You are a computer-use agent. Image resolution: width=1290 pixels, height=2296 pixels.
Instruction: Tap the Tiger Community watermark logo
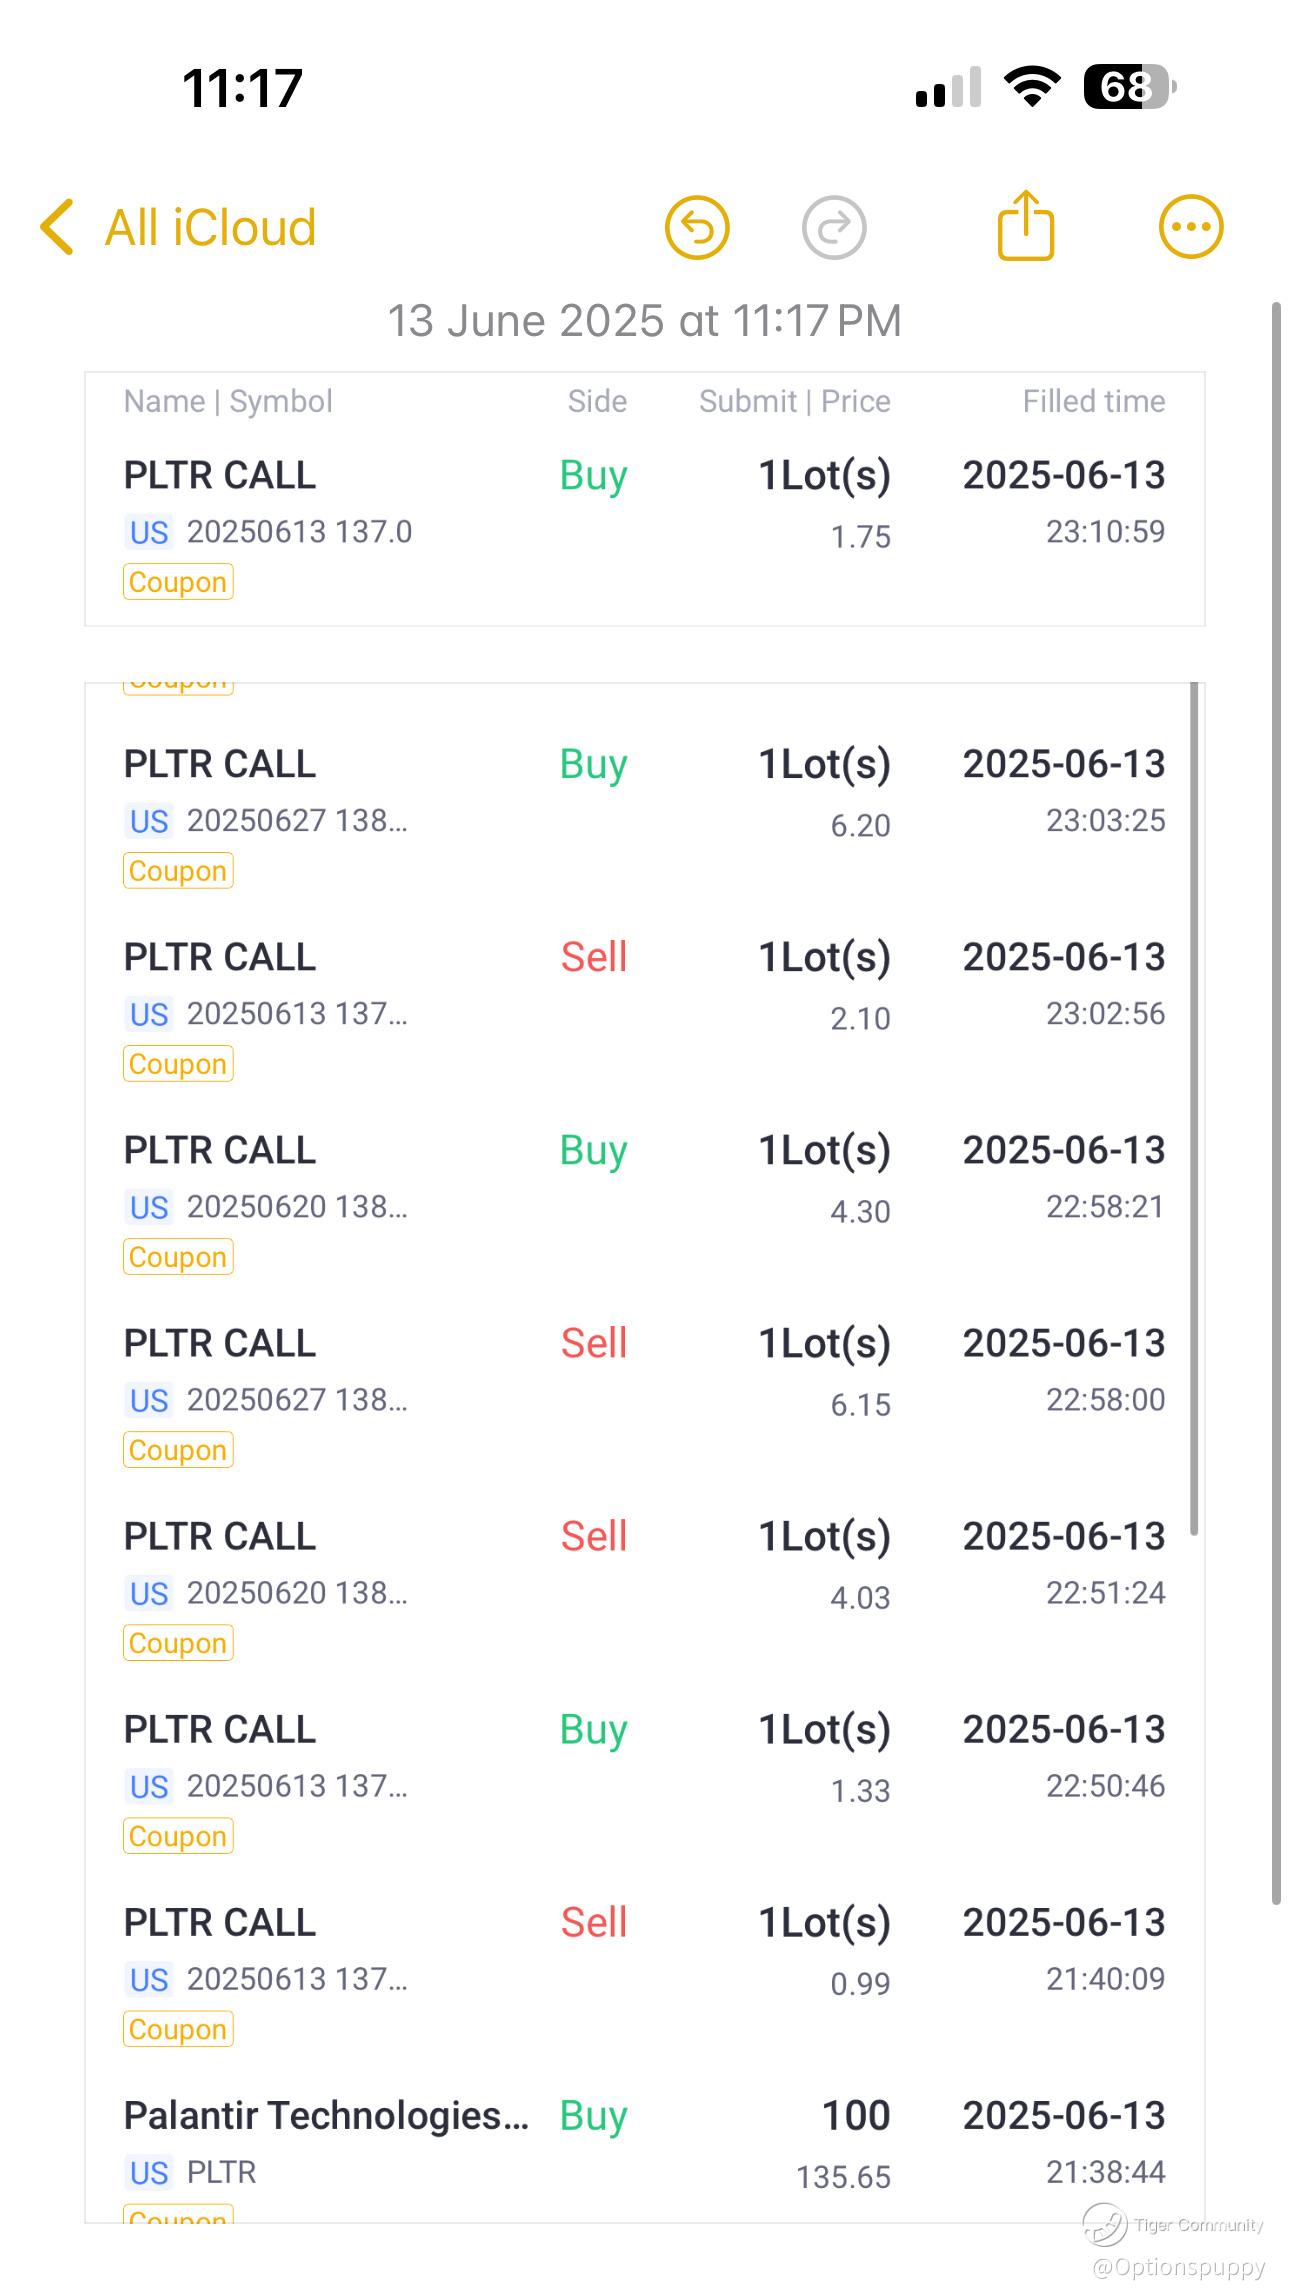(1106, 2224)
